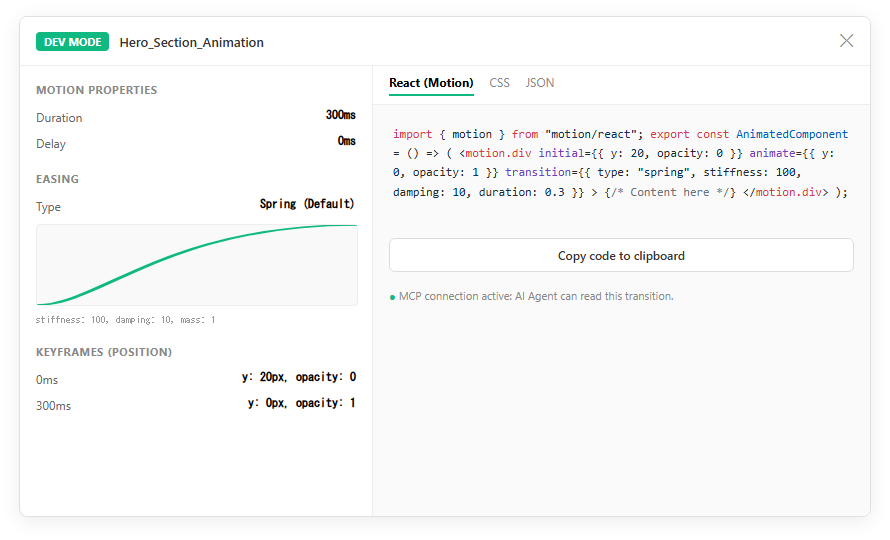Click the green MCP connection status dot
890x540 pixels.
[392, 297]
